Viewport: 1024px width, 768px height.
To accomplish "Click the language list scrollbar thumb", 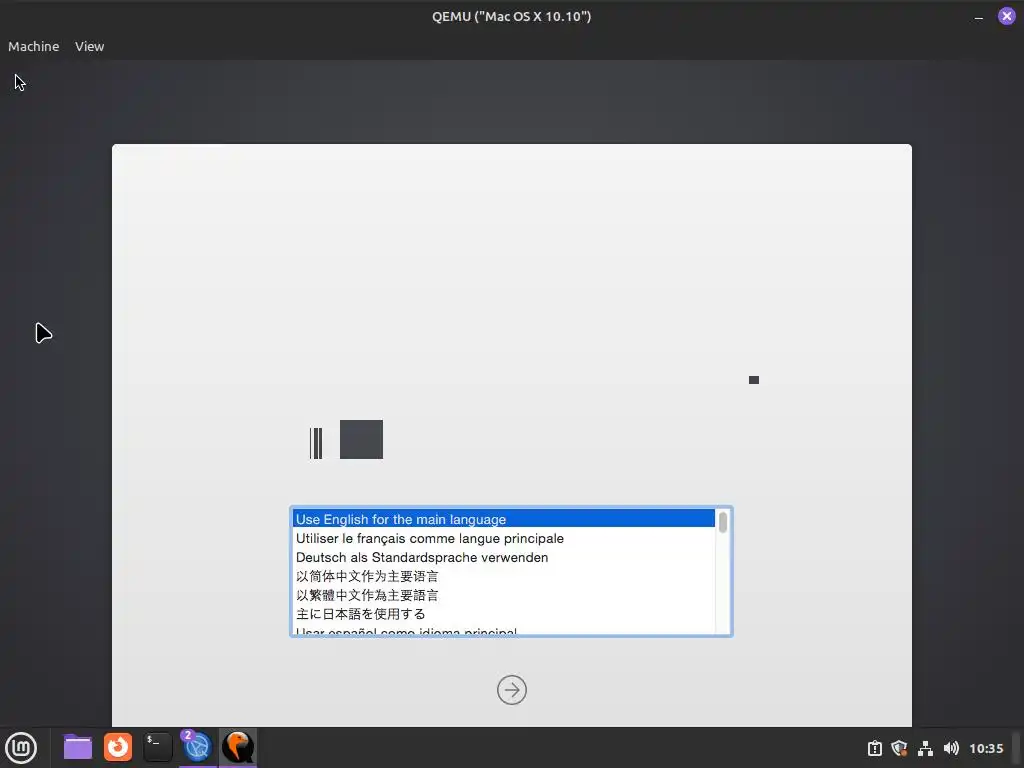I will 723,522.
